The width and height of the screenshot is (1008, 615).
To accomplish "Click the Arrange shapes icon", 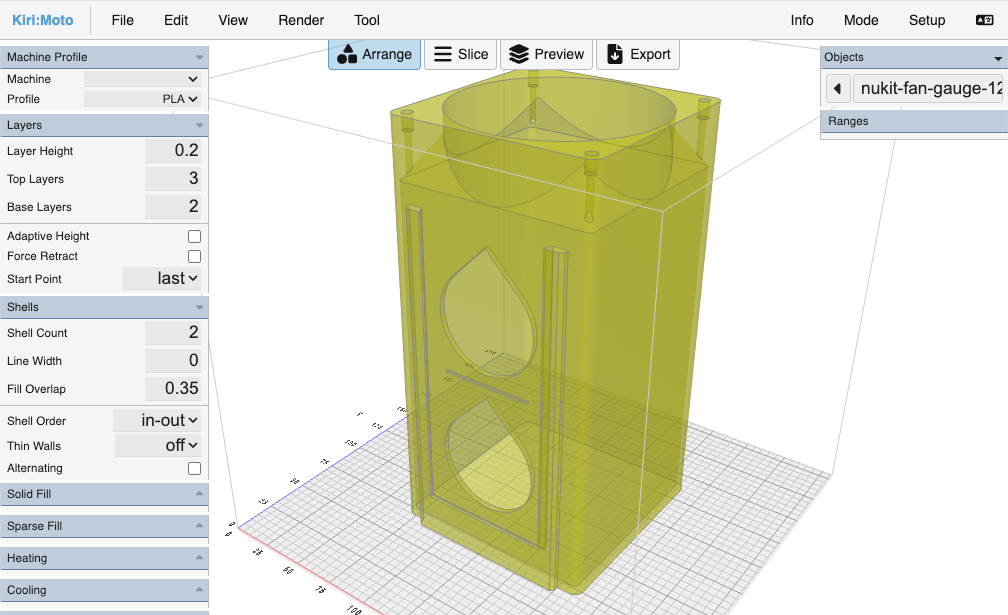I will point(346,55).
